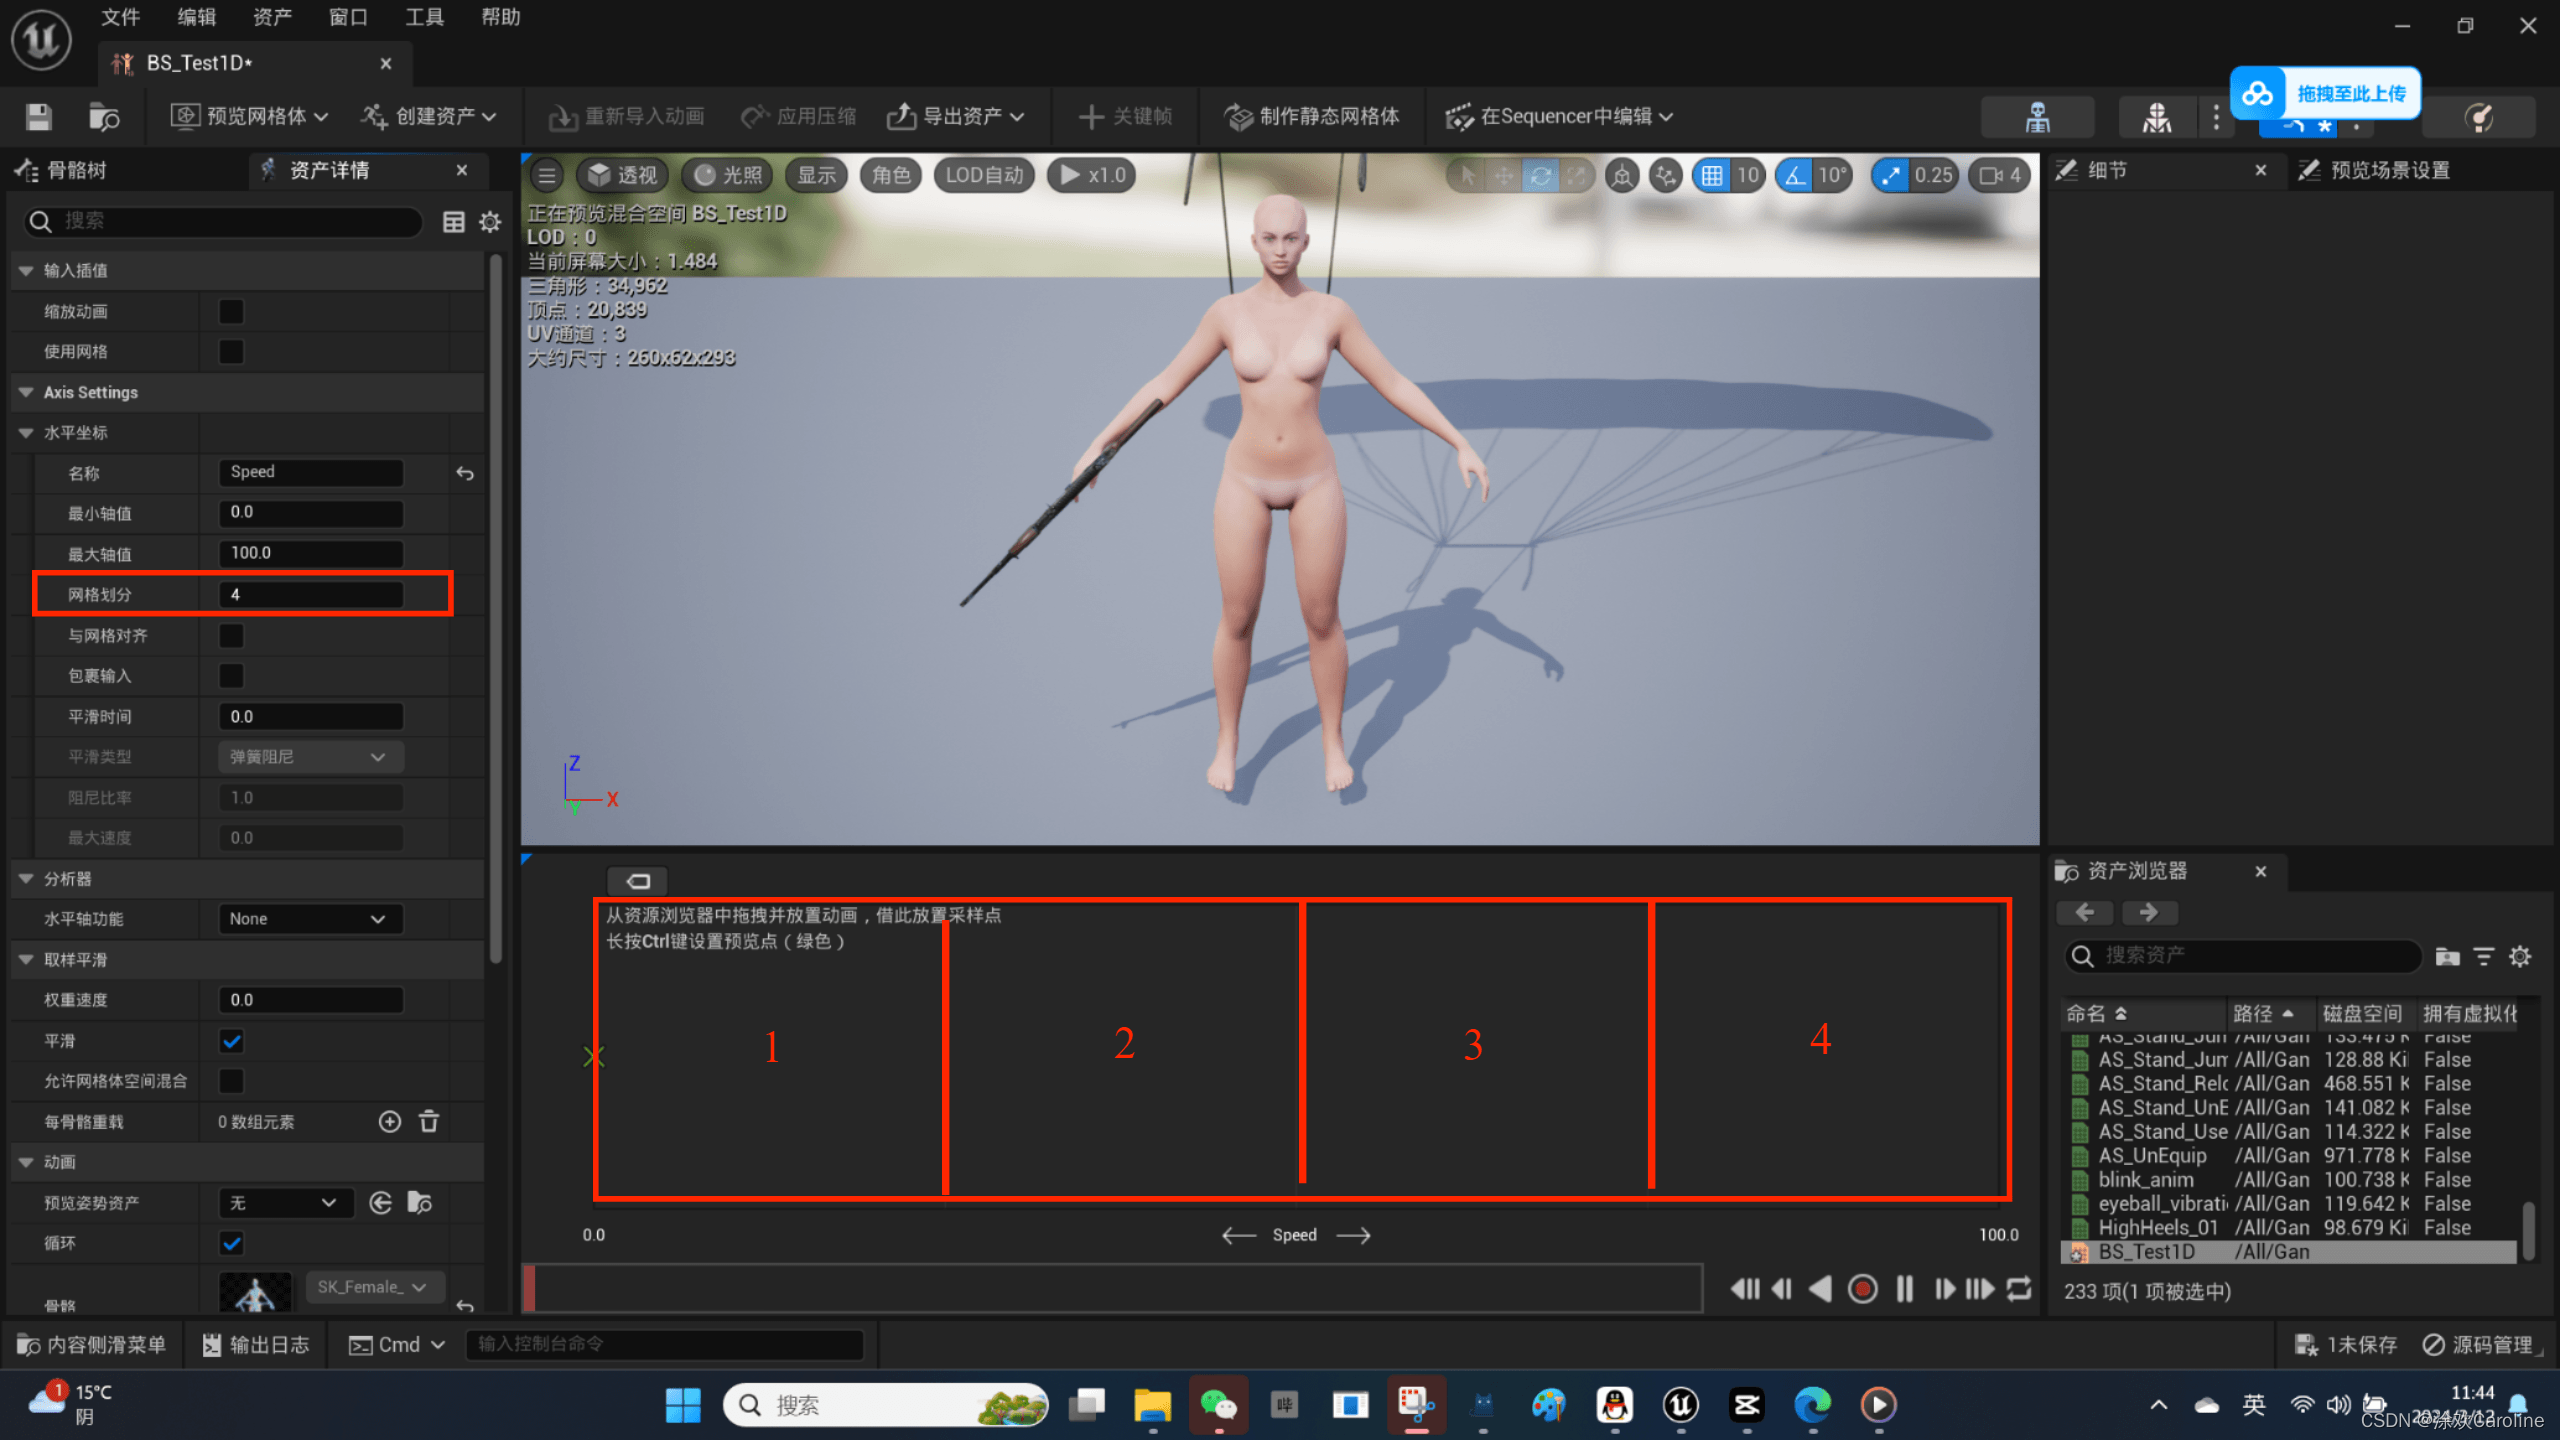
Task: Click the save asset floppy disk icon
Action: (x=39, y=117)
